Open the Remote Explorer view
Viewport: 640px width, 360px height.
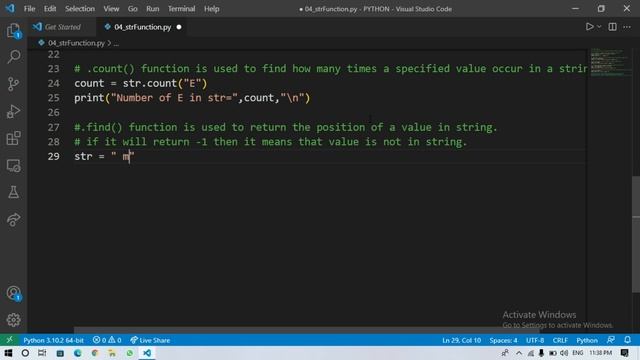[13, 166]
